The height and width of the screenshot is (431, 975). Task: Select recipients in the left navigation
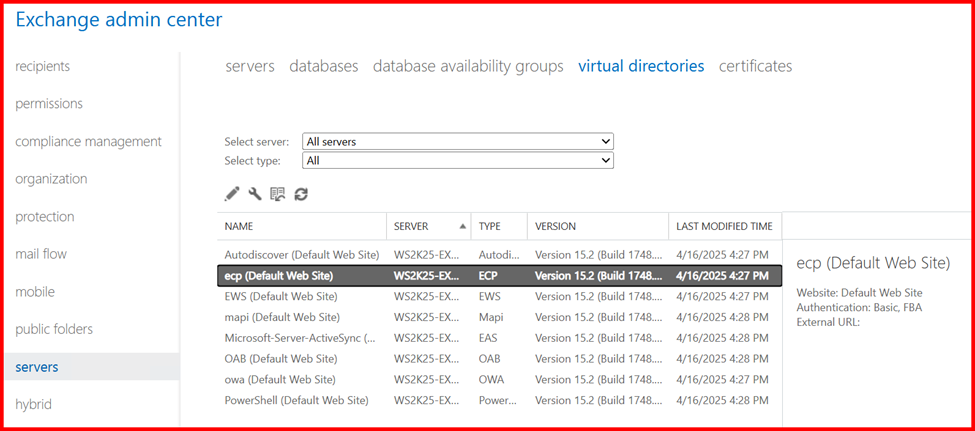pos(43,66)
